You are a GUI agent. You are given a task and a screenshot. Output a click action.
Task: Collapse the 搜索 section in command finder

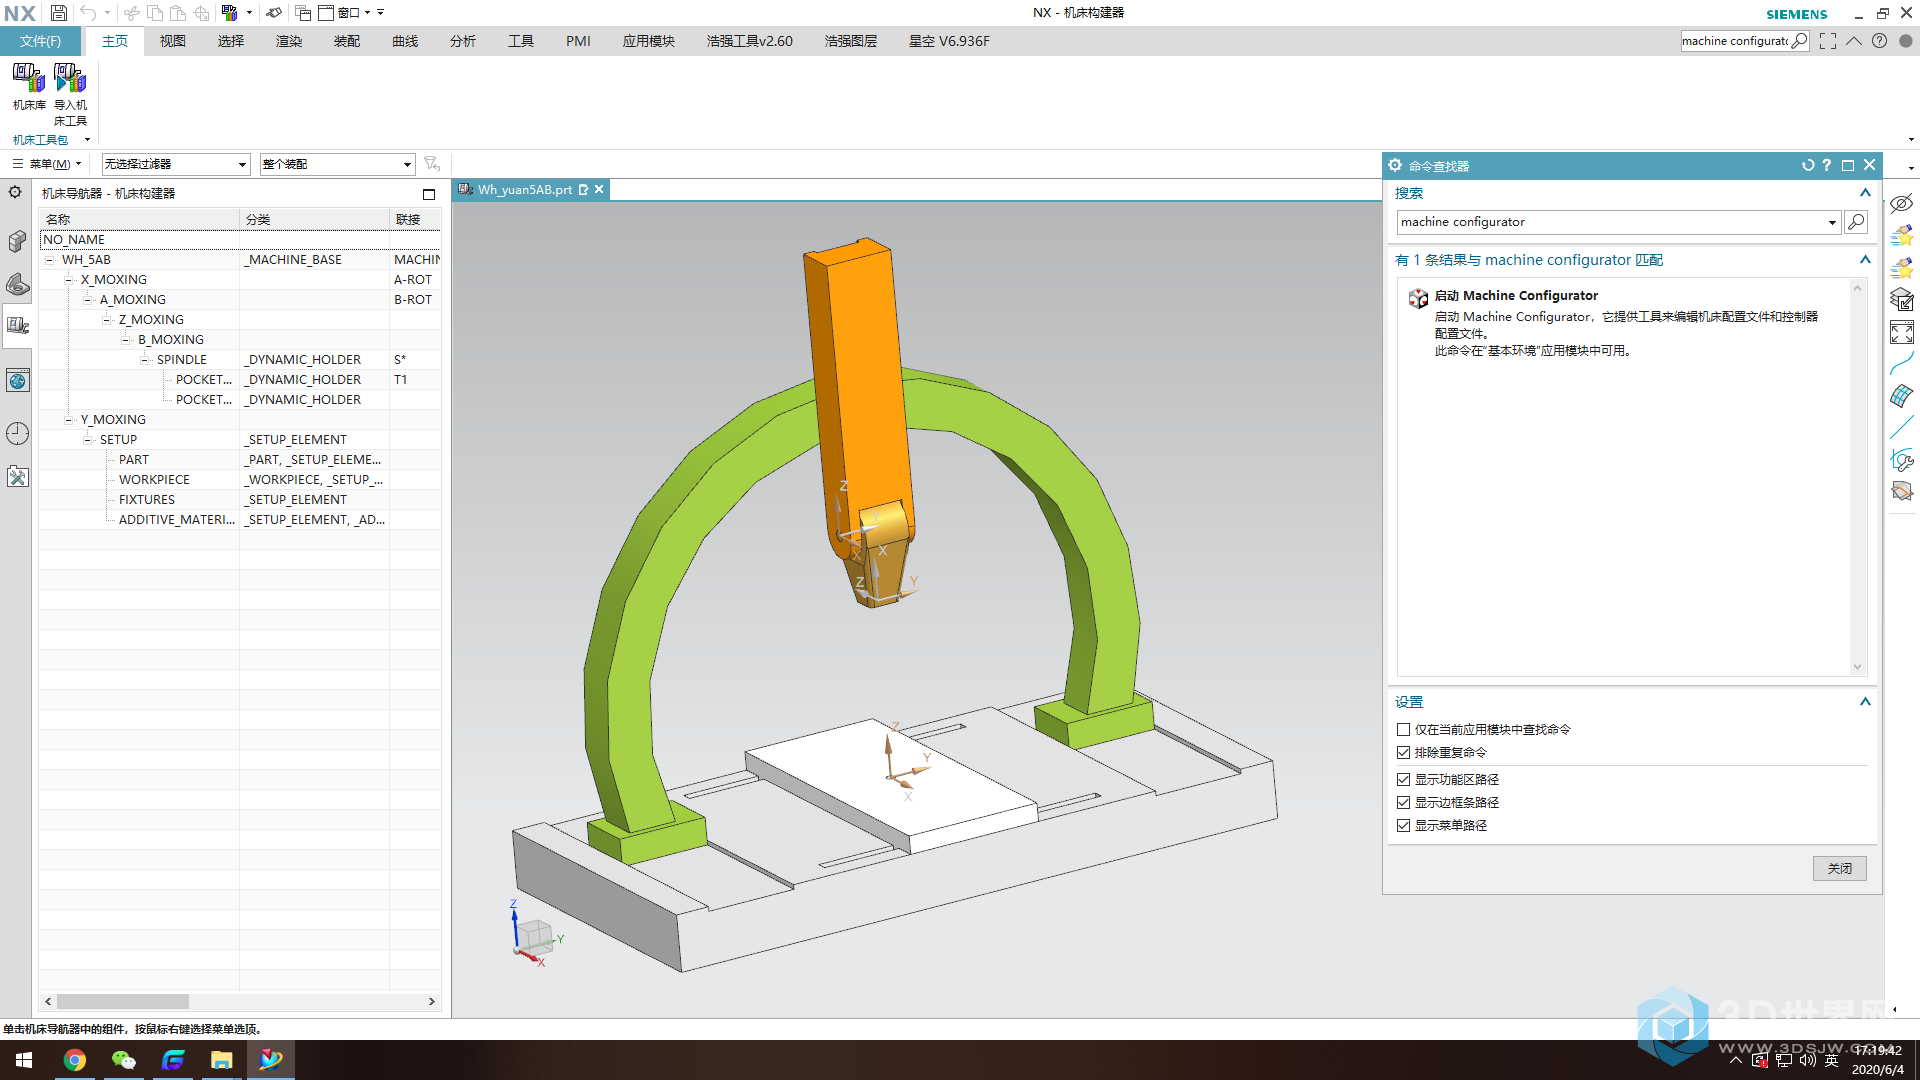[1865, 193]
